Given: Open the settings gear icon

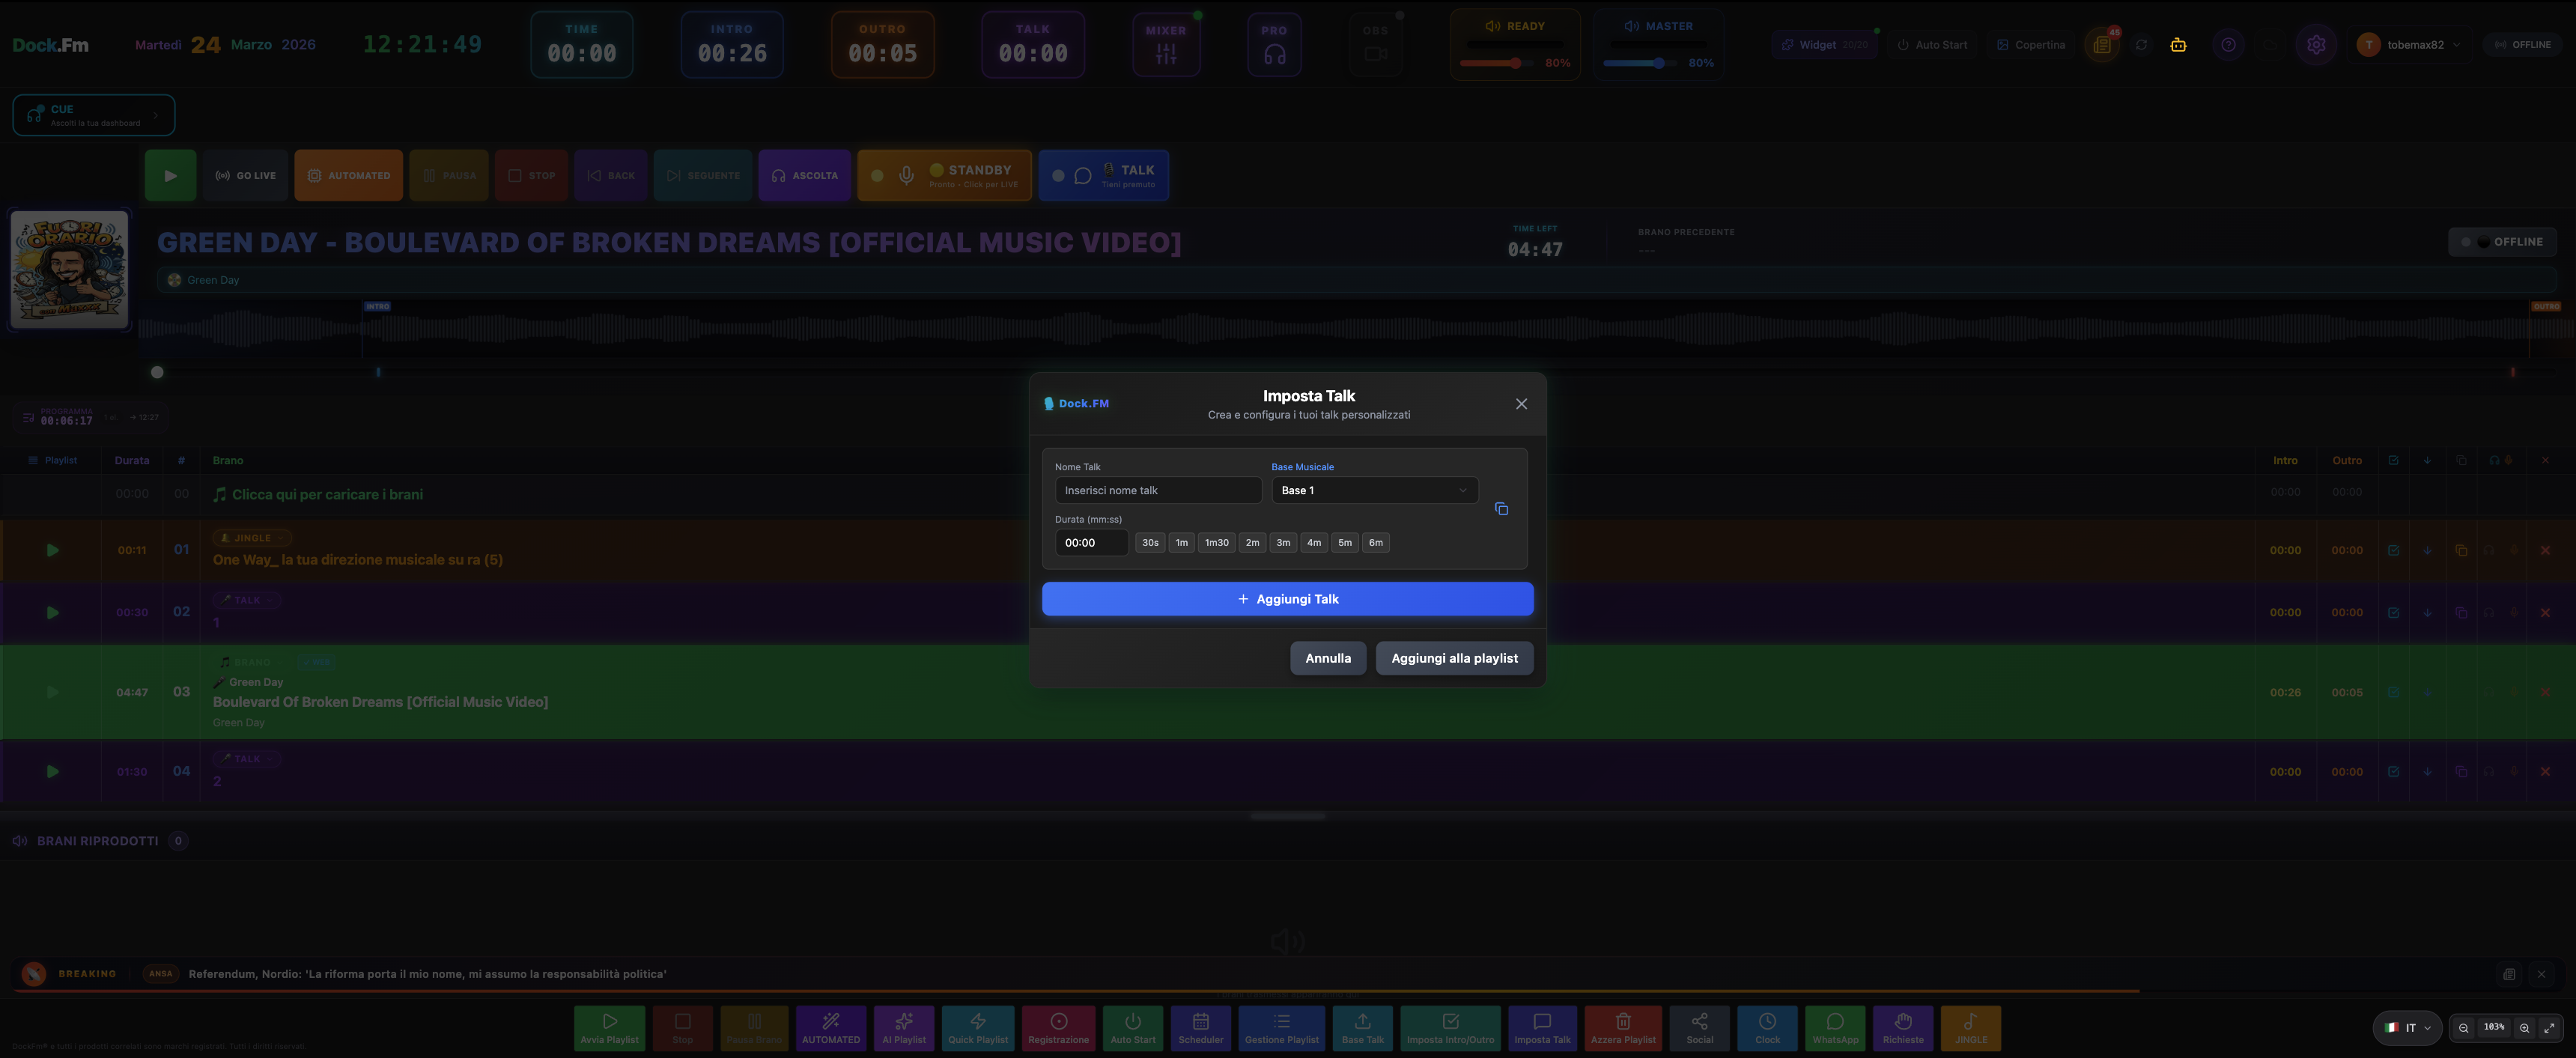Looking at the screenshot, I should tap(2316, 45).
